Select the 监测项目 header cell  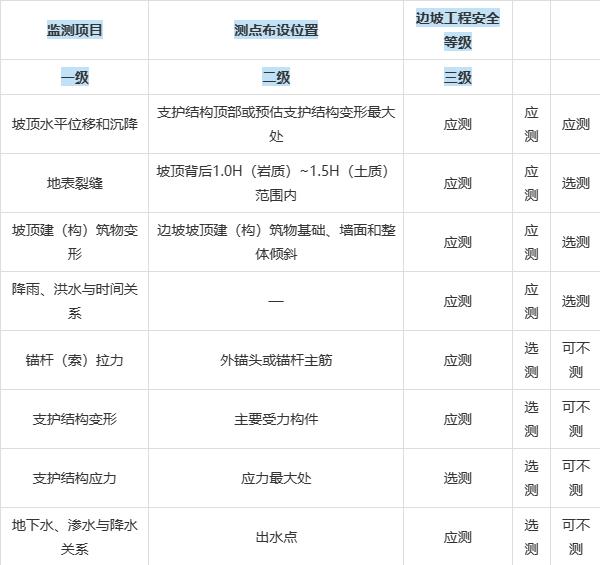pyautogui.click(x=75, y=30)
